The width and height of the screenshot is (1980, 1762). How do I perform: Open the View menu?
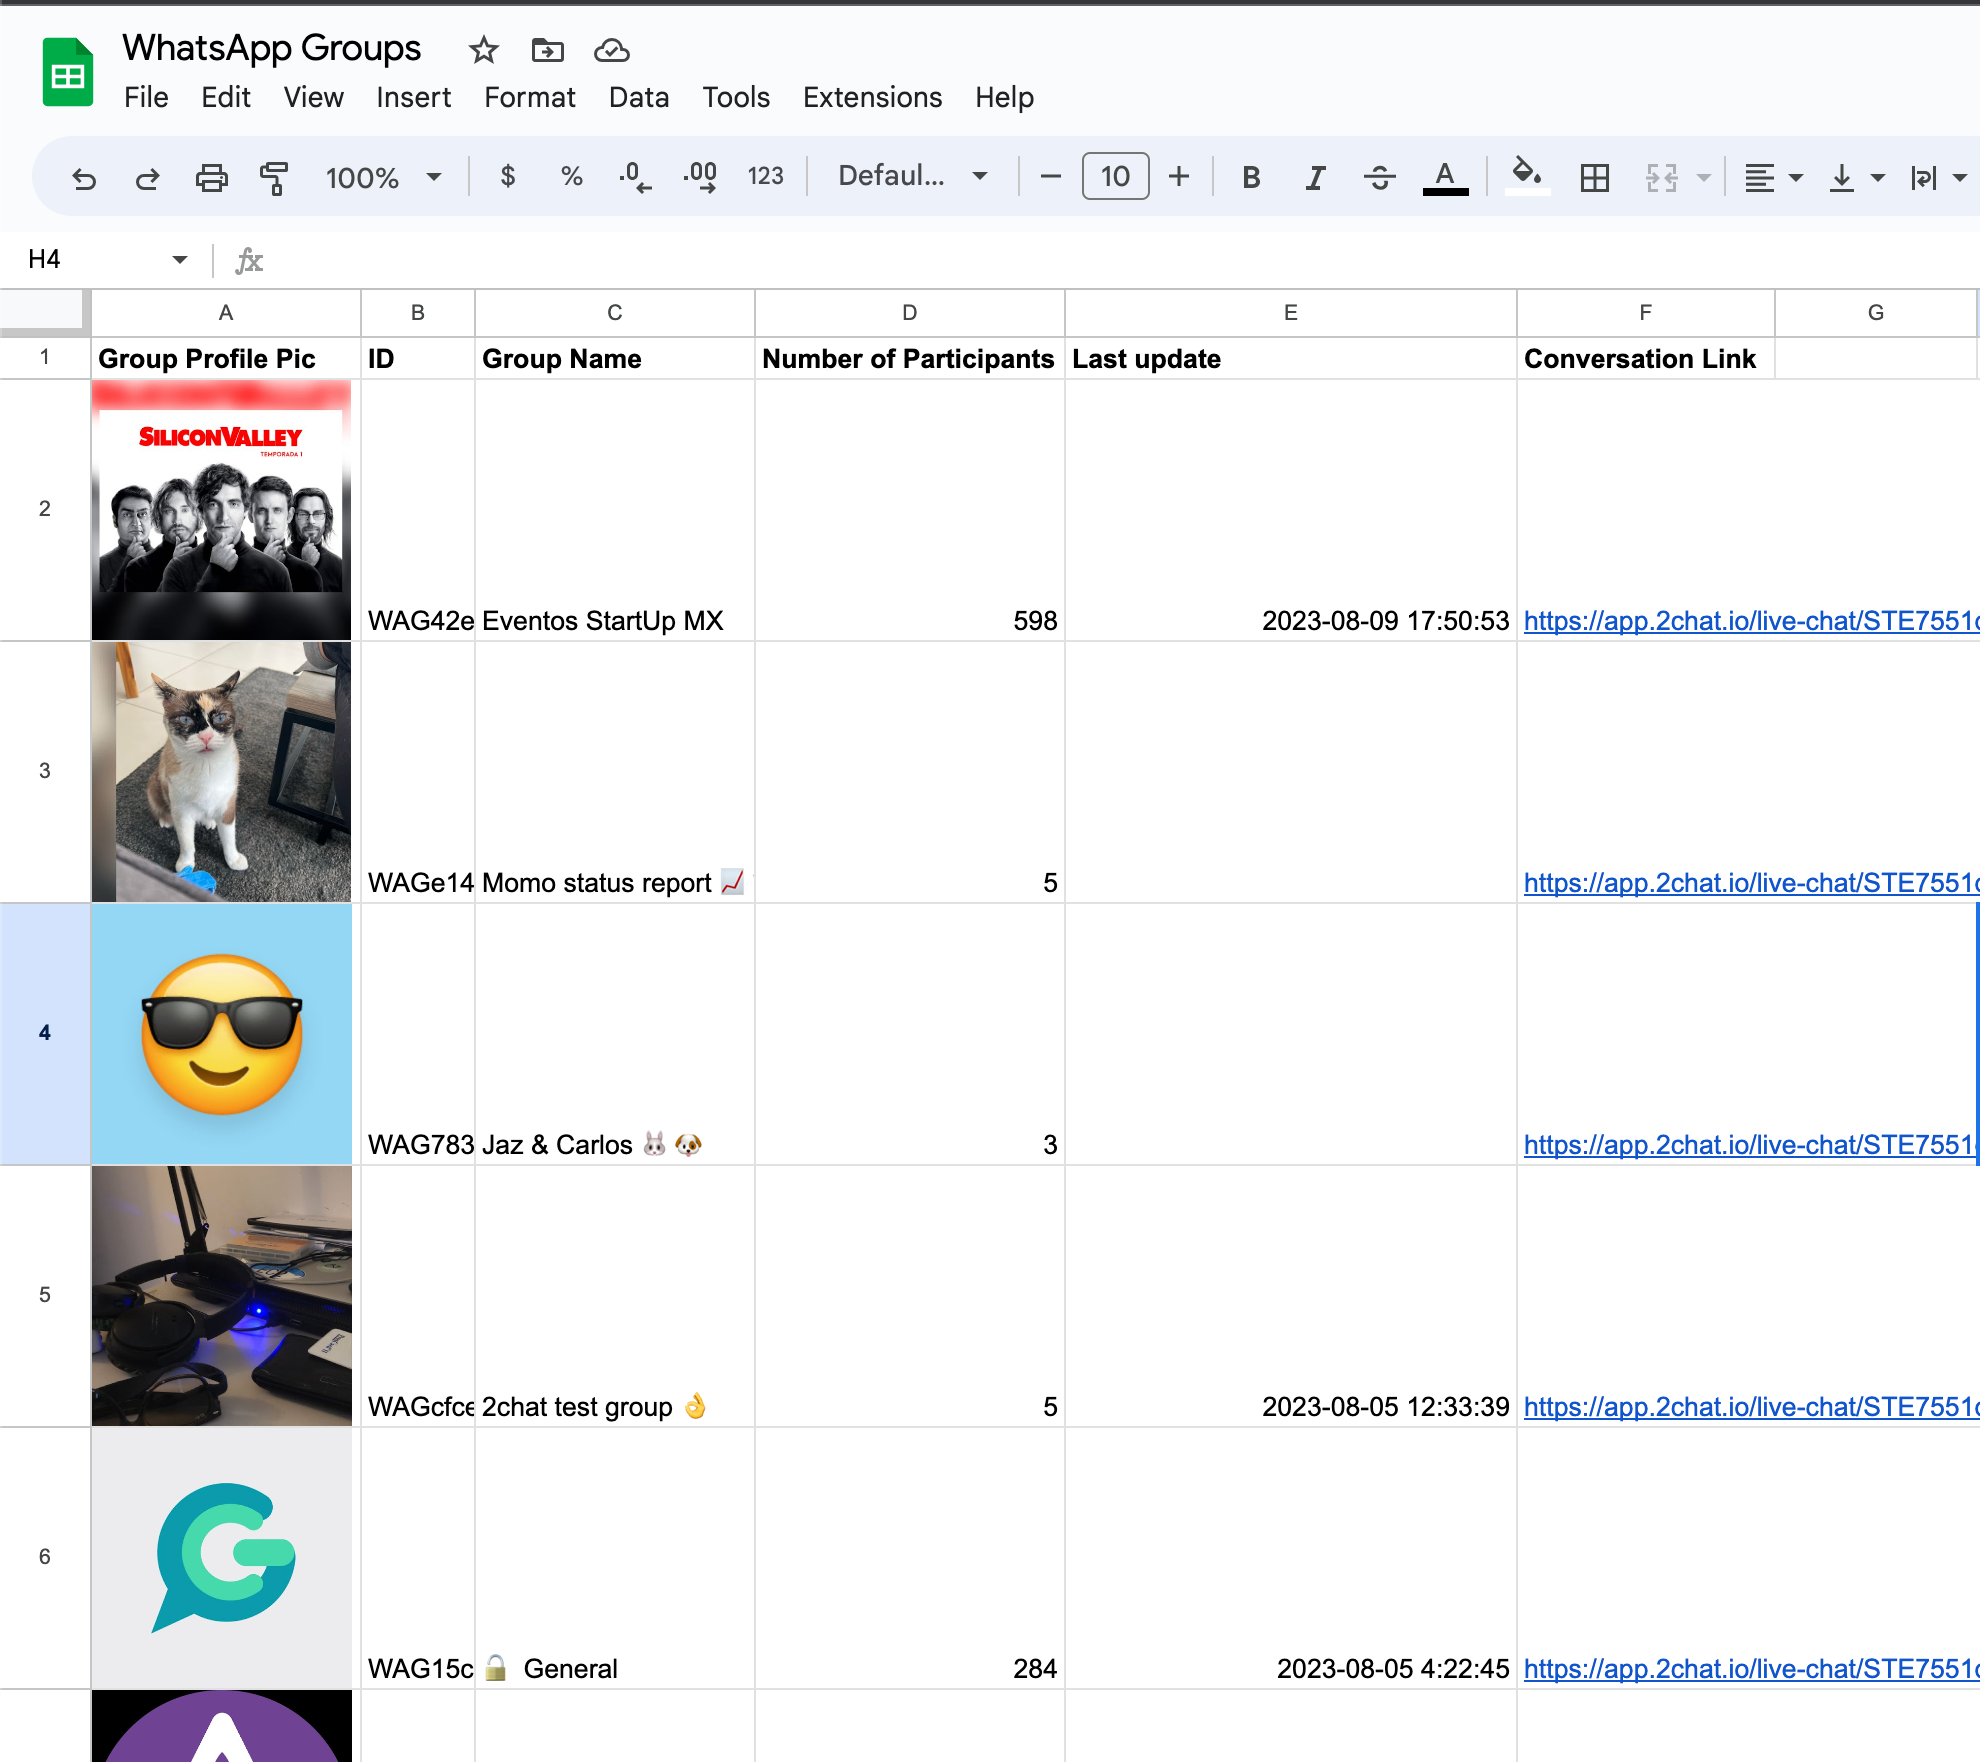pyautogui.click(x=313, y=97)
